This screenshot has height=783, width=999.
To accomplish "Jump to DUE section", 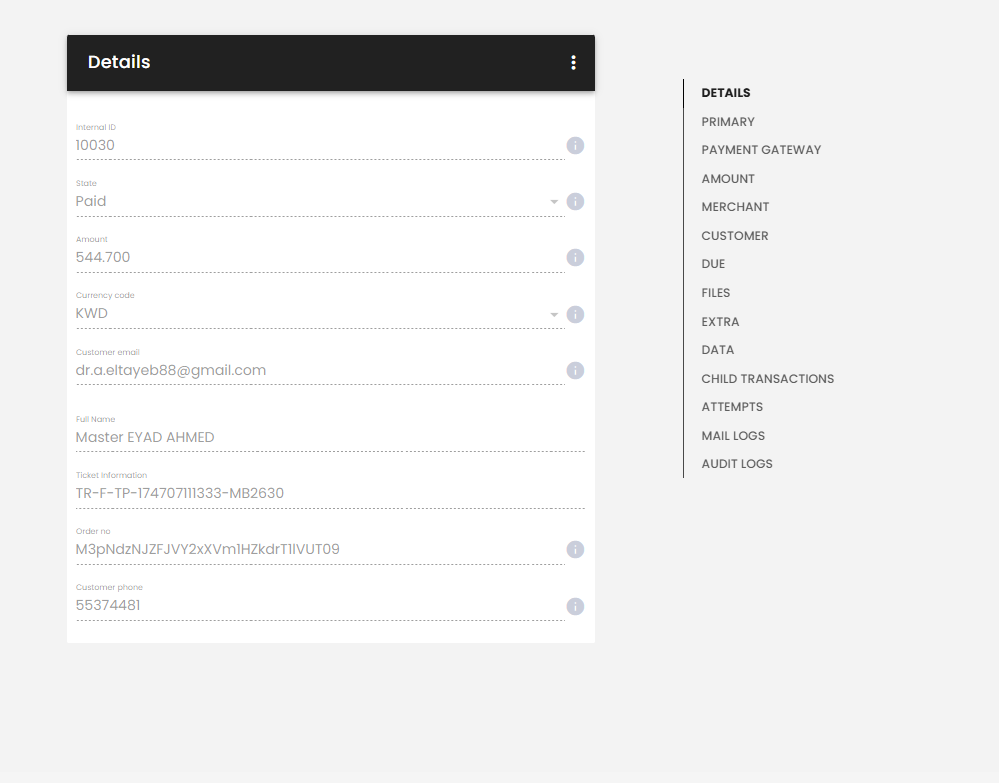I will (x=713, y=264).
